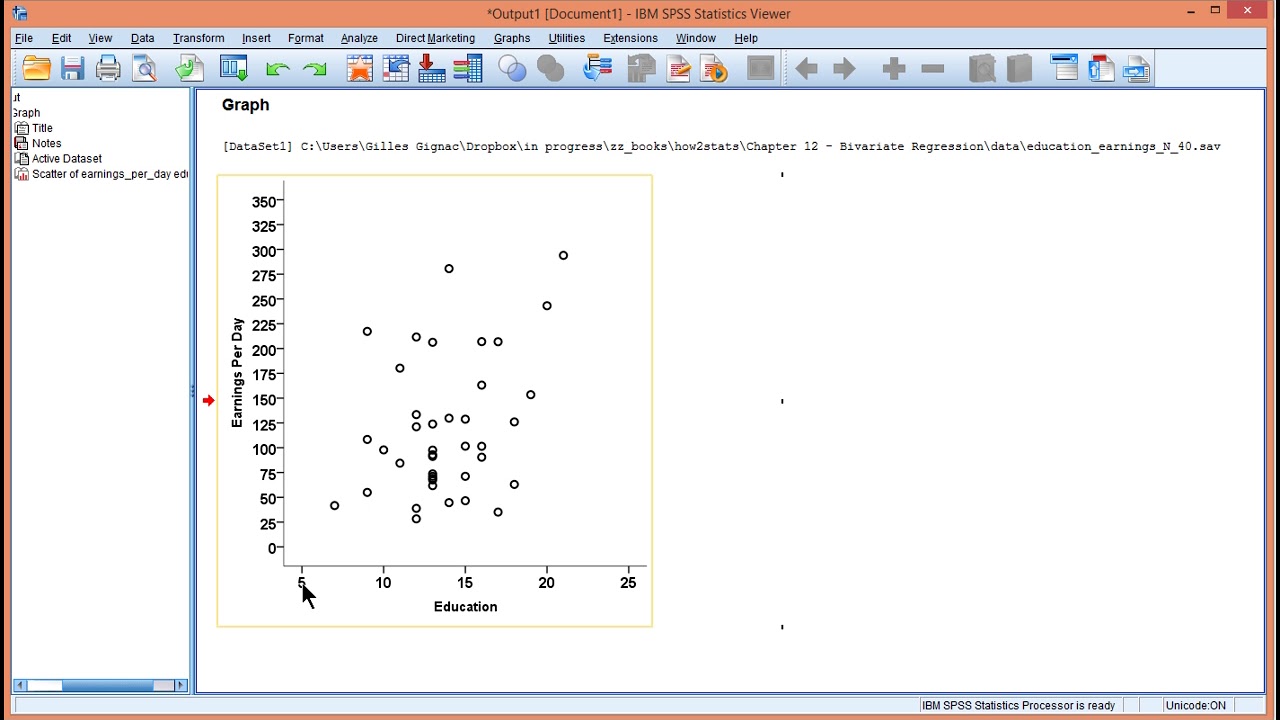Click the Insert Heading toolbar icon
This screenshot has width=1280, height=720.
click(1065, 68)
